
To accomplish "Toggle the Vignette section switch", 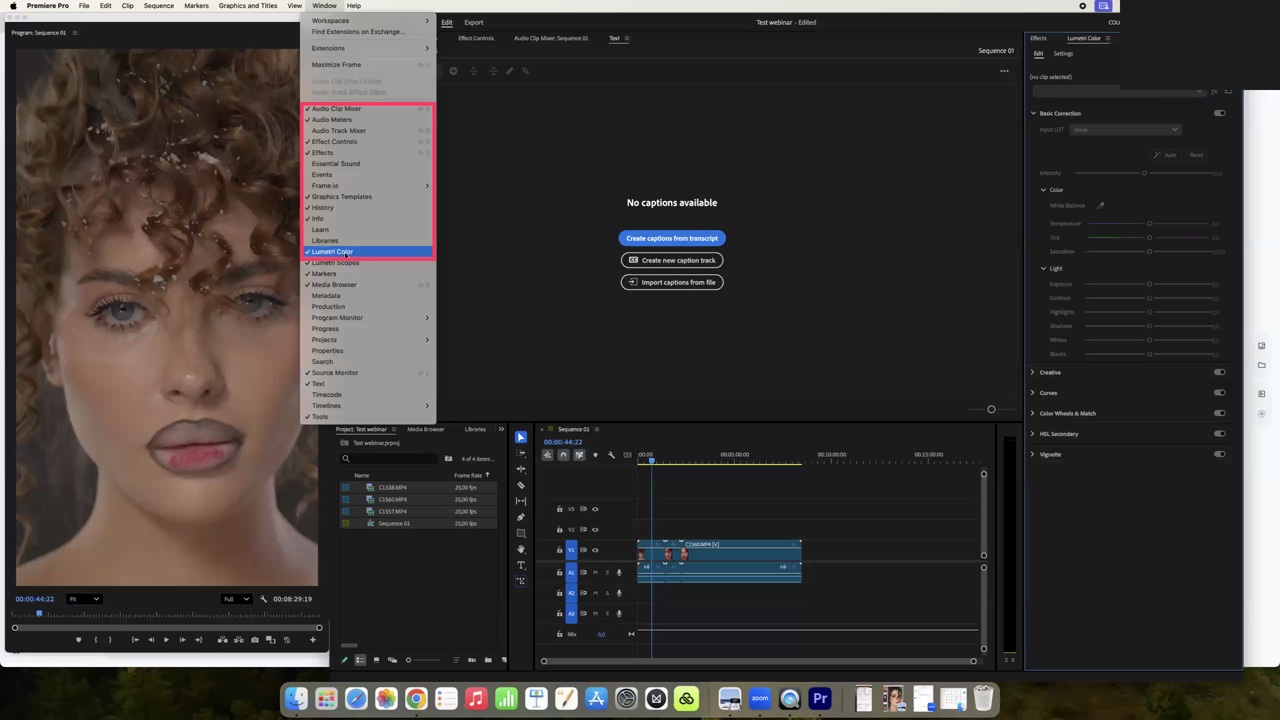I will pos(1219,454).
